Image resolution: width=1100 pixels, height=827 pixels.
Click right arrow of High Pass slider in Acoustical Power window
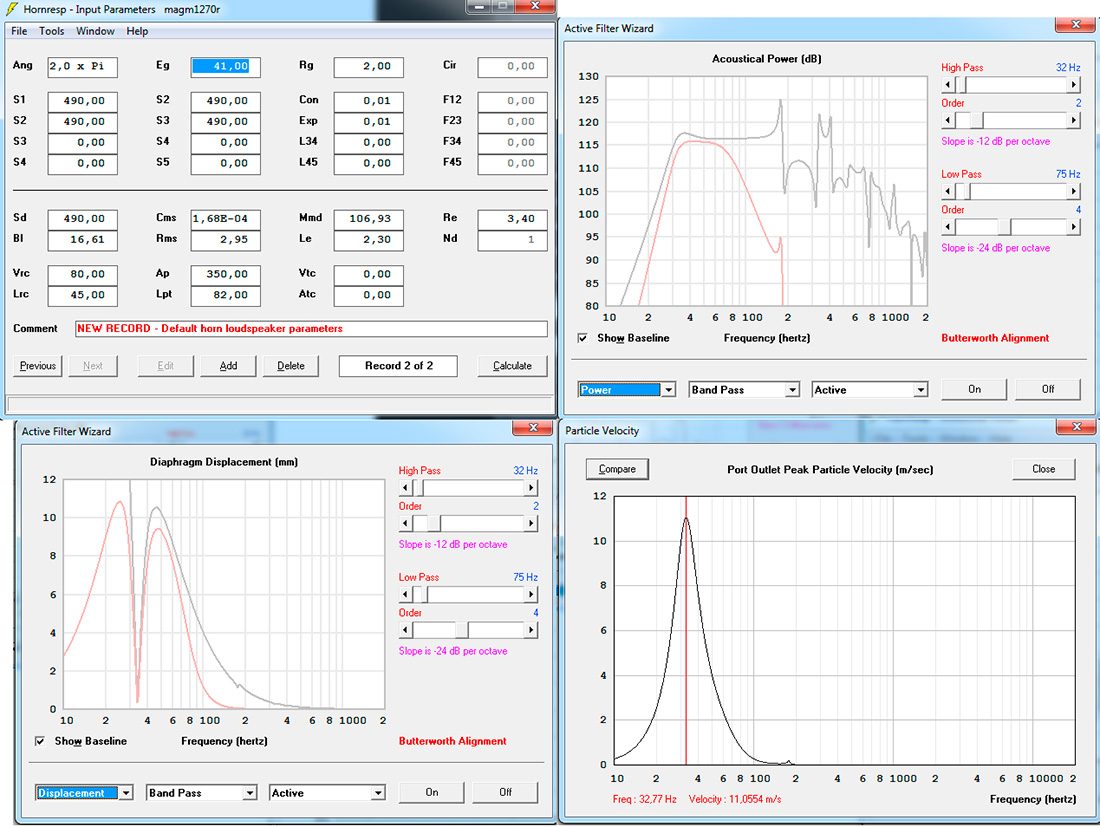pyautogui.click(x=1074, y=85)
